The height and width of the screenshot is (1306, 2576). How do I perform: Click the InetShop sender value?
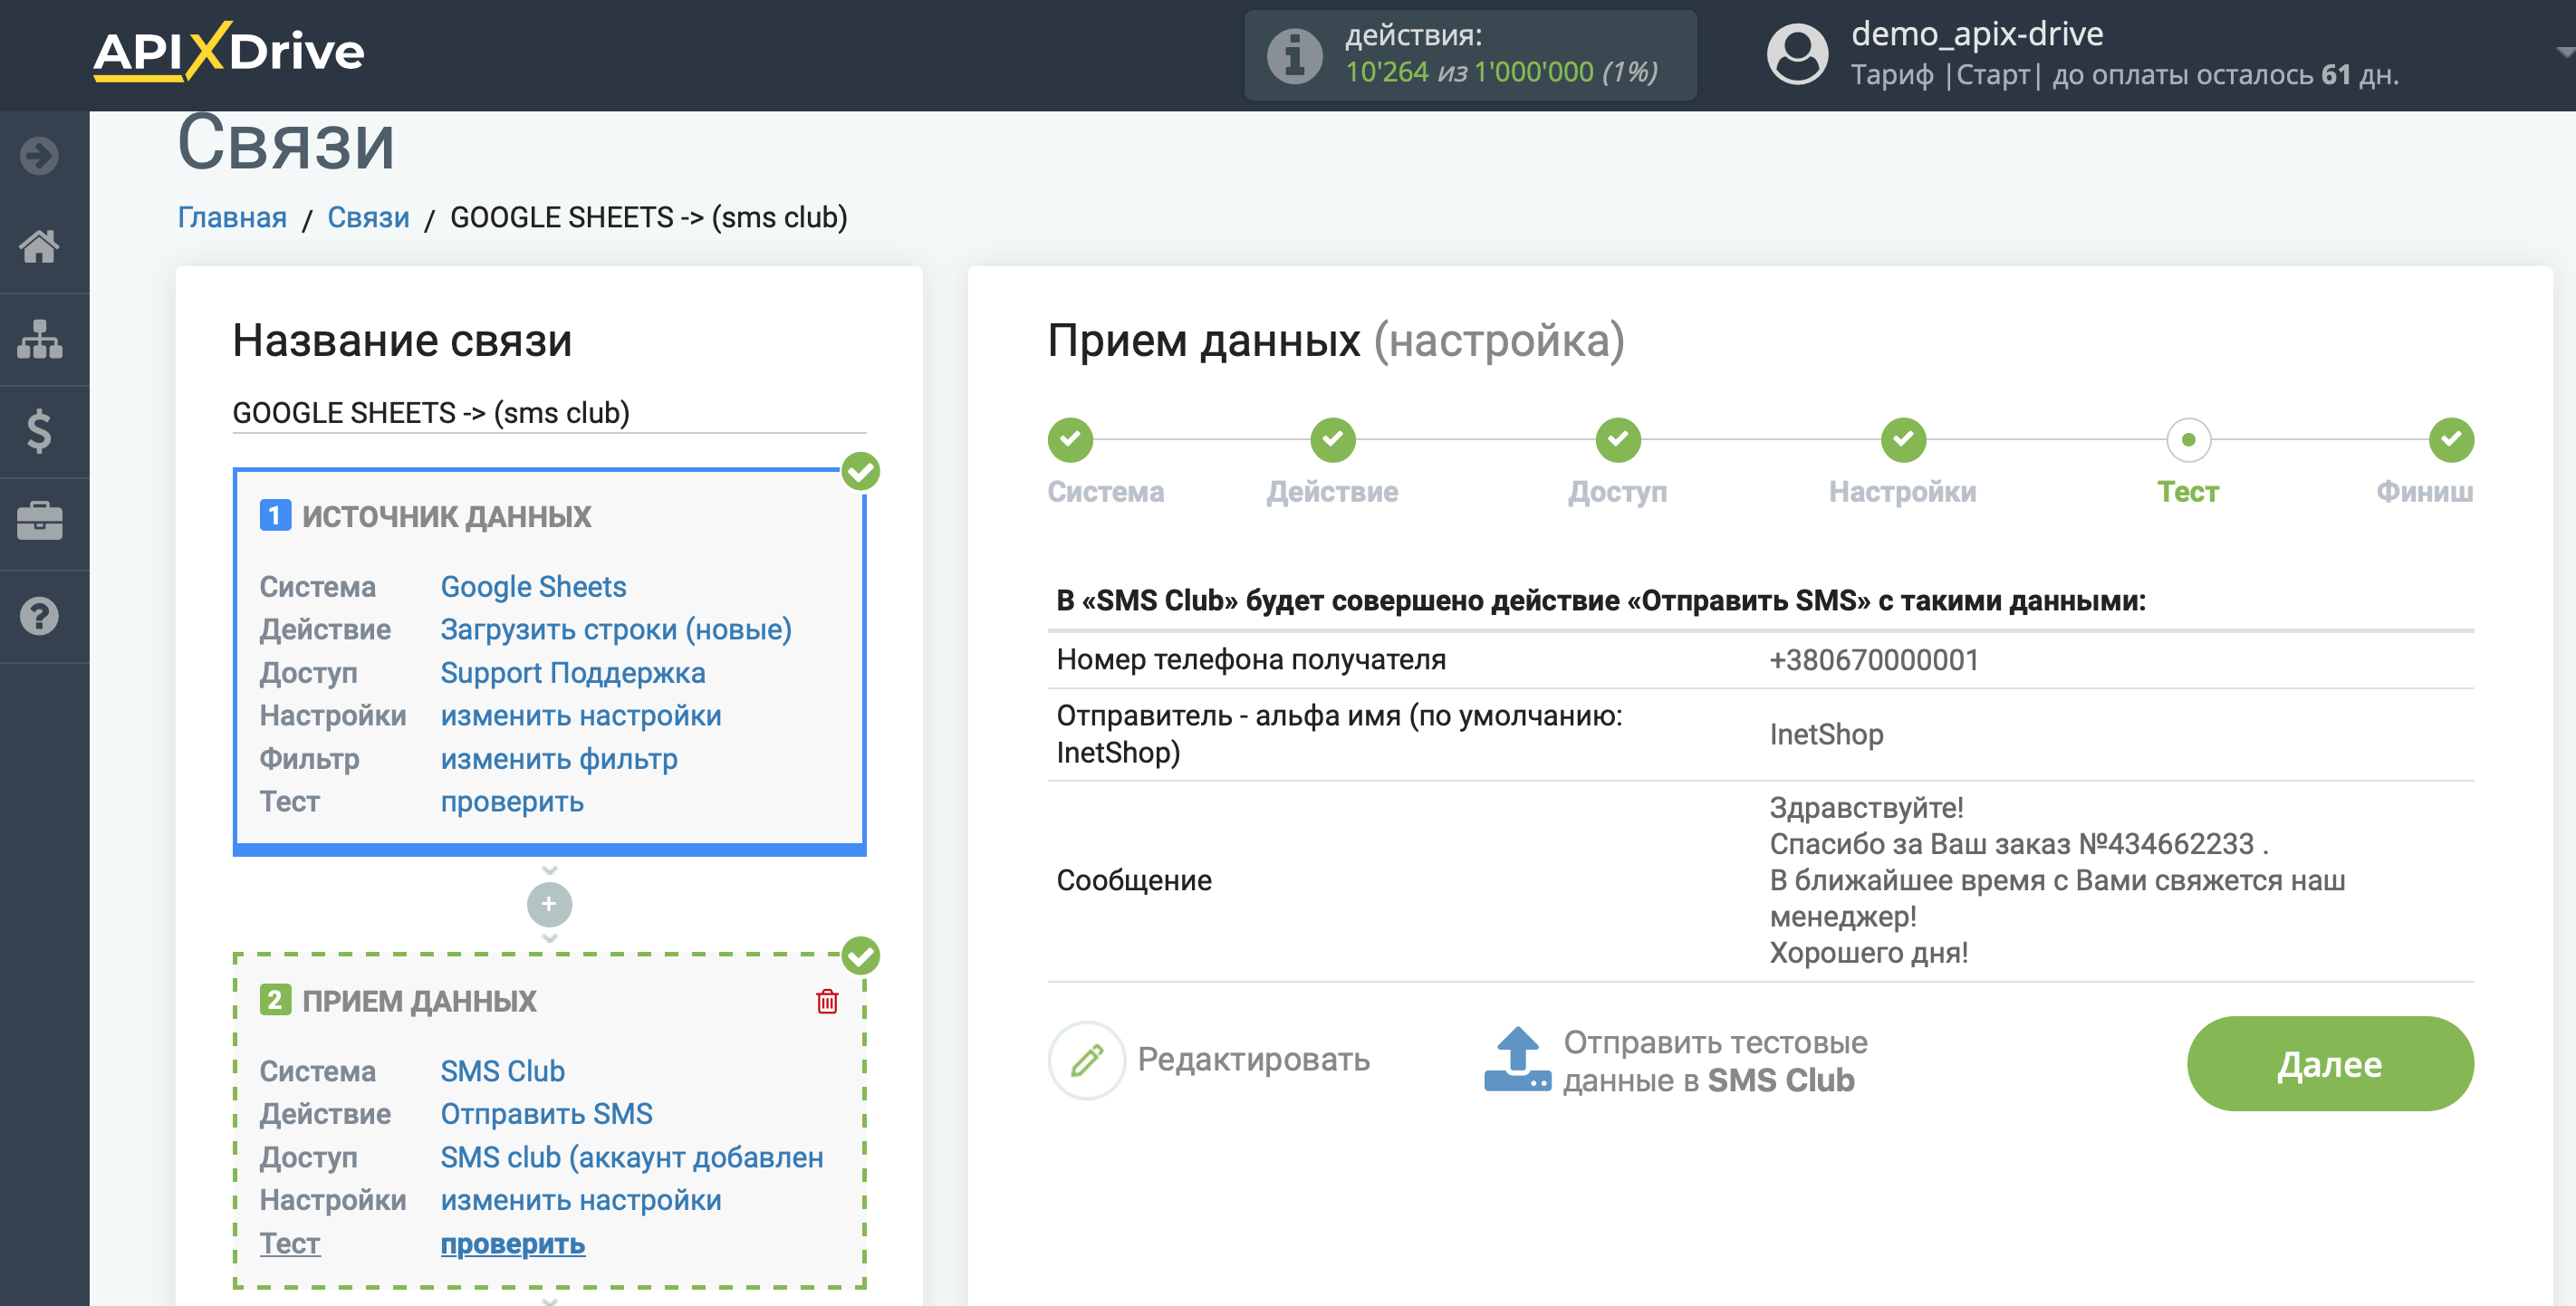1826,734
